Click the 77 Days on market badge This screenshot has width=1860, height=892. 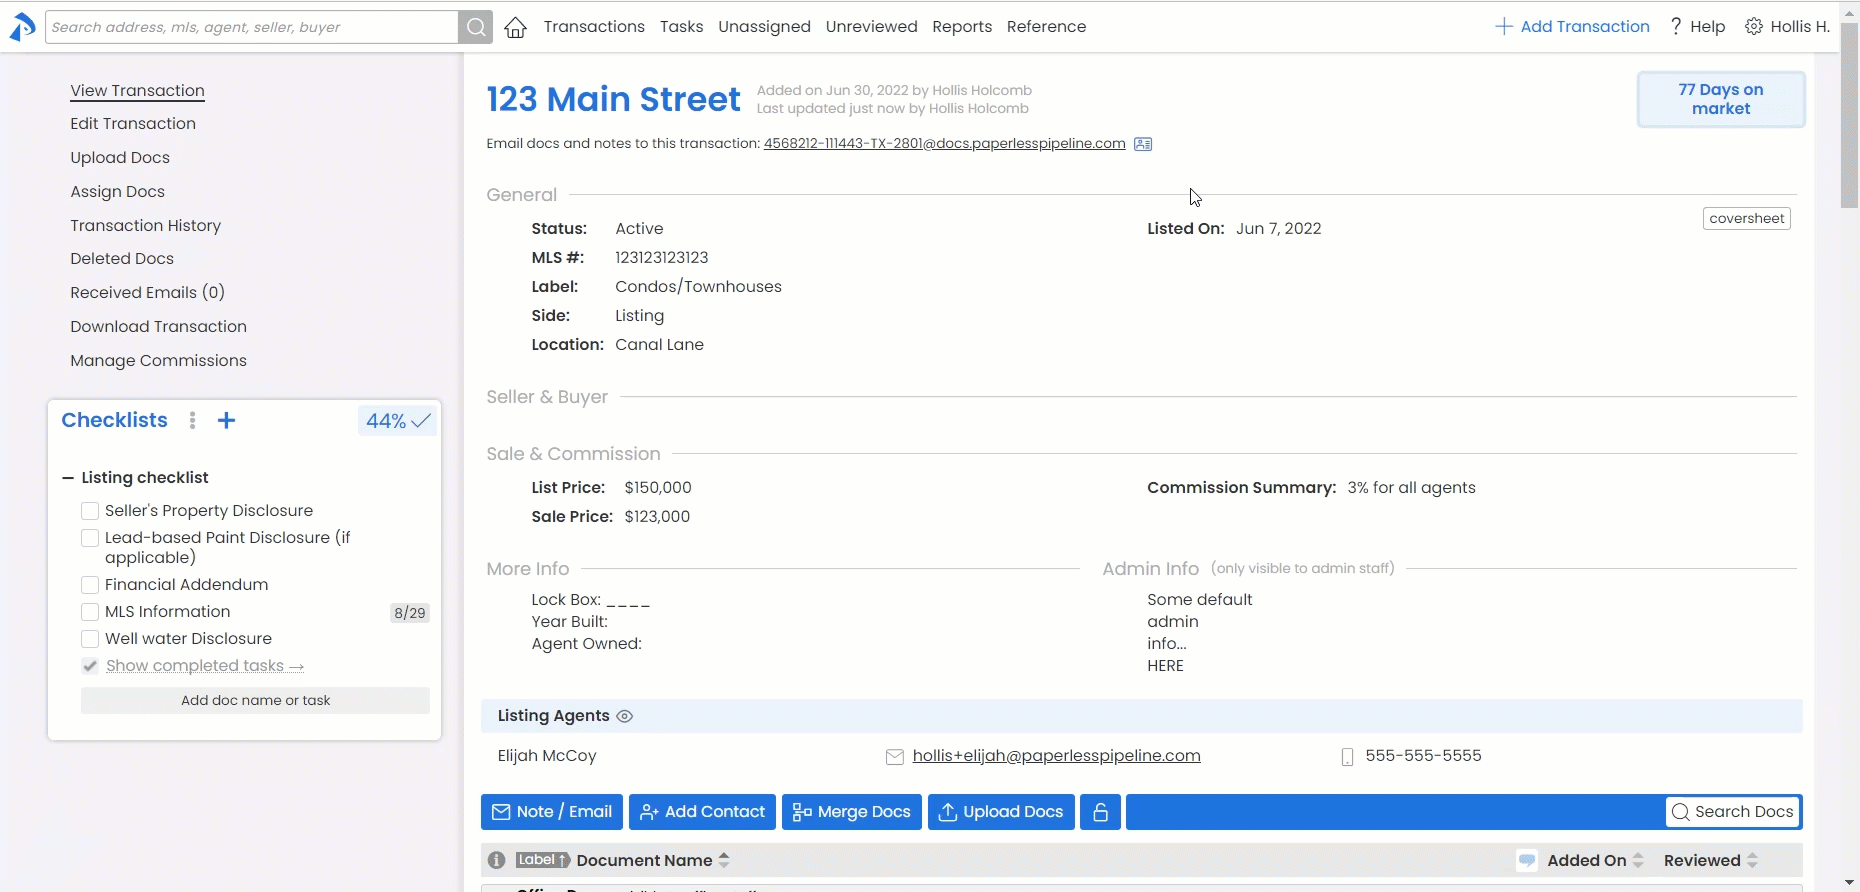tap(1721, 99)
